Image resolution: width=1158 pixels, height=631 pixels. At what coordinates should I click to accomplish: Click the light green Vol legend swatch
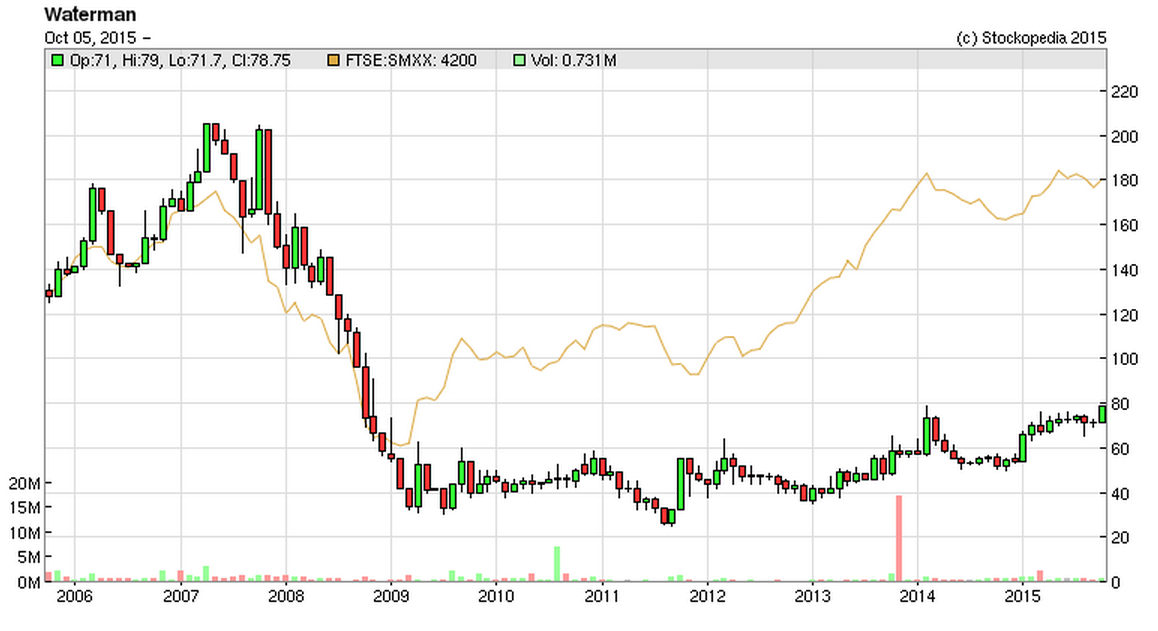pyautogui.click(x=519, y=61)
